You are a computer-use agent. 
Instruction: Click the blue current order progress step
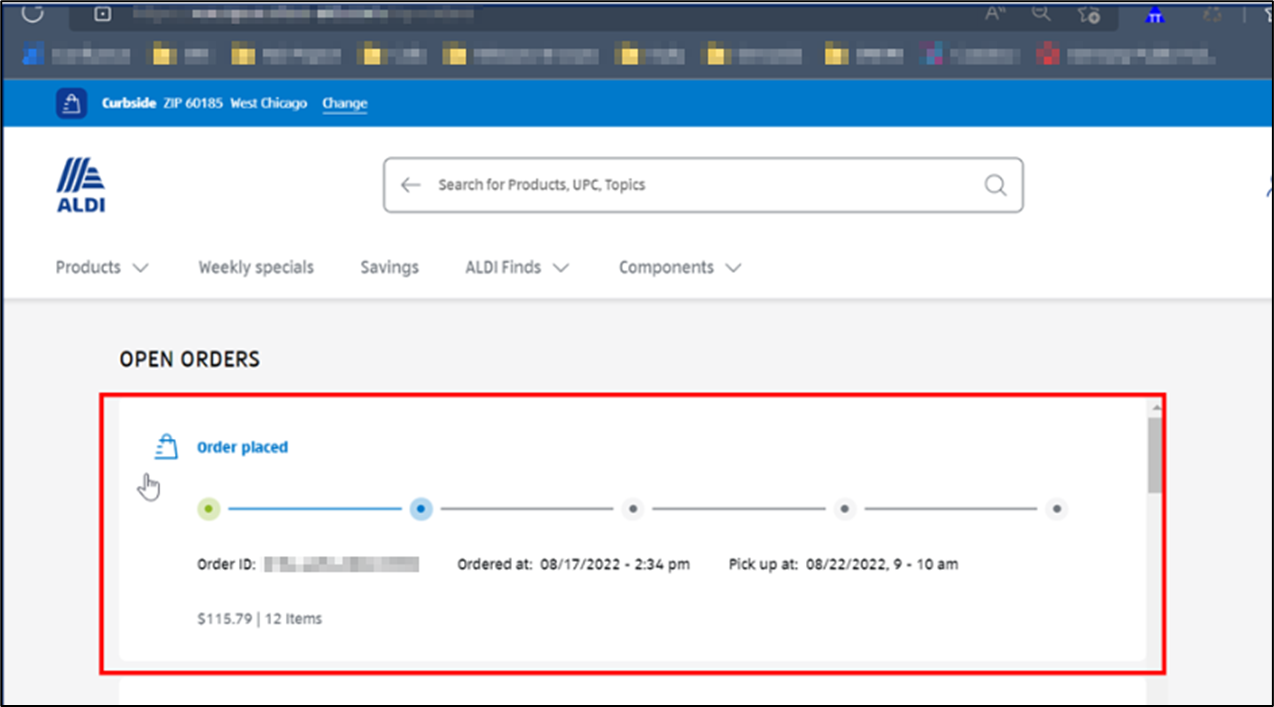[x=421, y=509]
